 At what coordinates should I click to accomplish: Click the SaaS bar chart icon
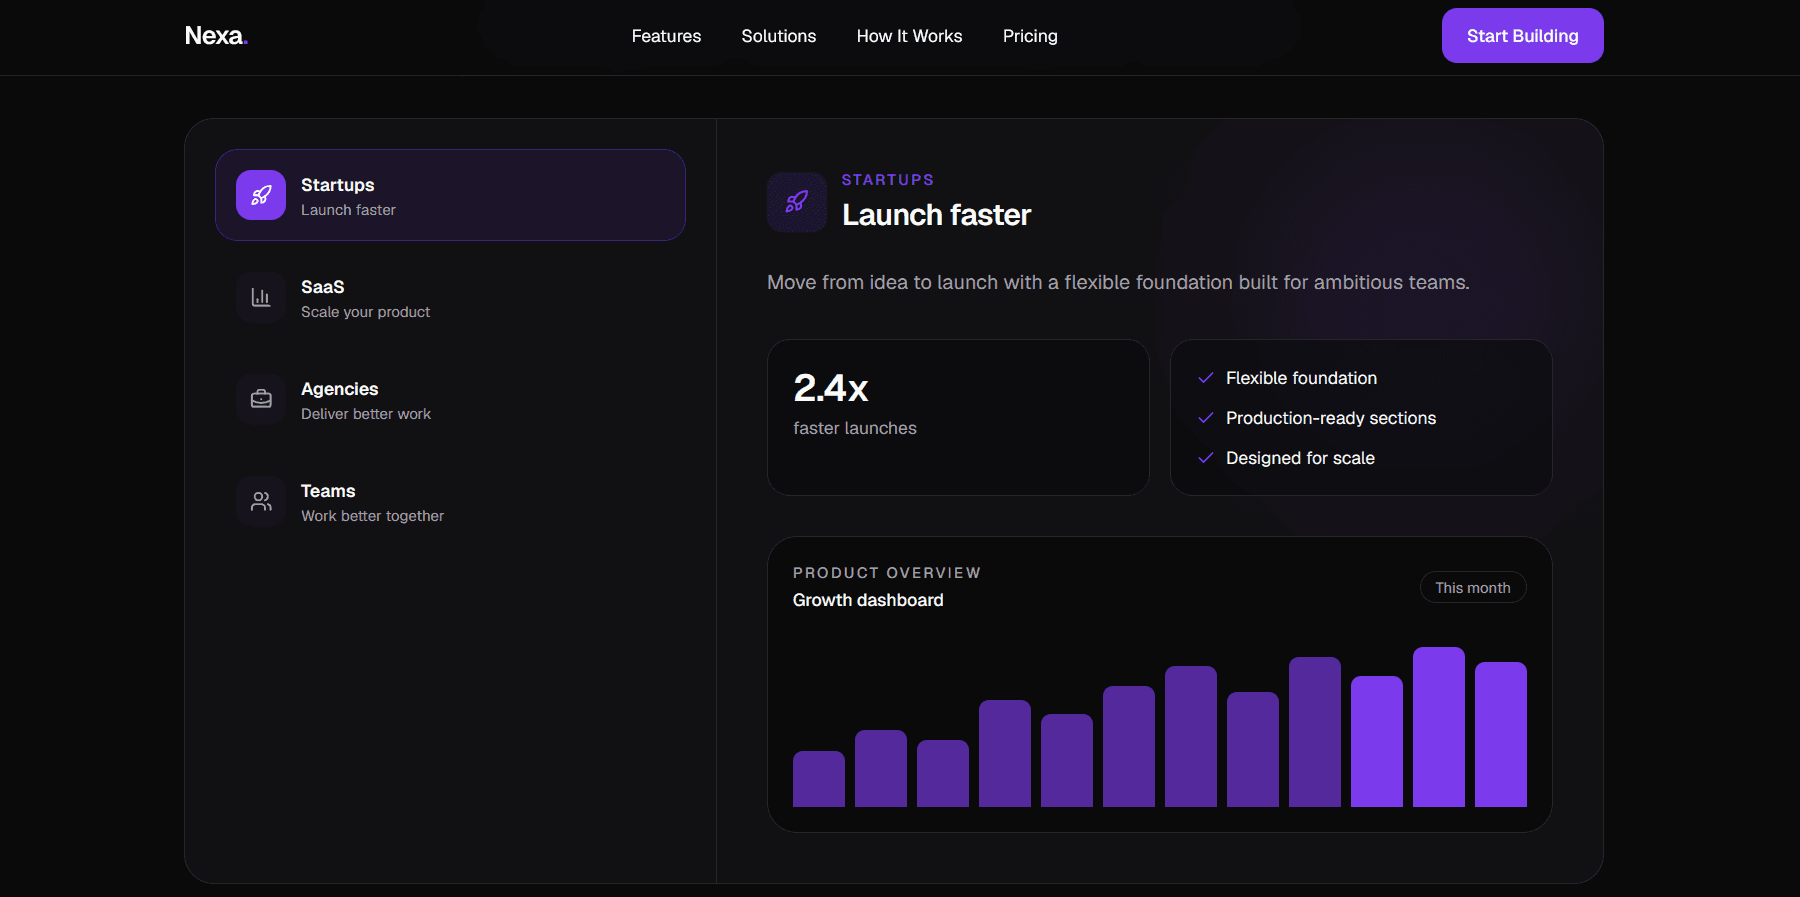261,297
